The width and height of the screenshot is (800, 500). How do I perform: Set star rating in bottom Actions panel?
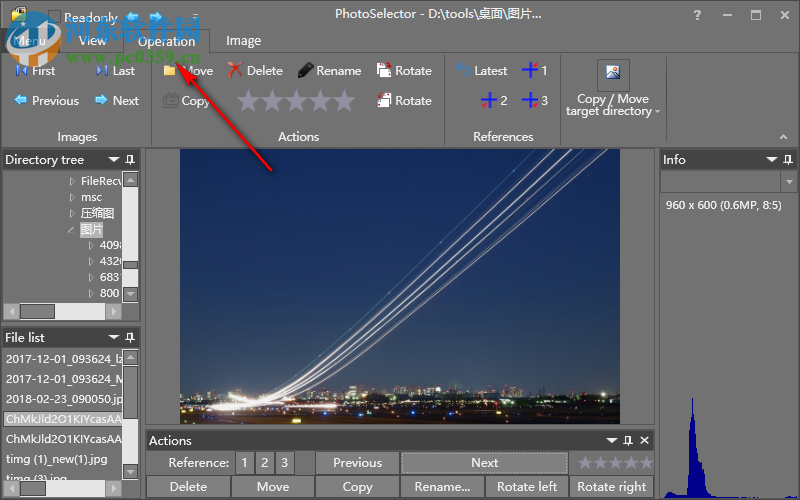pos(615,463)
